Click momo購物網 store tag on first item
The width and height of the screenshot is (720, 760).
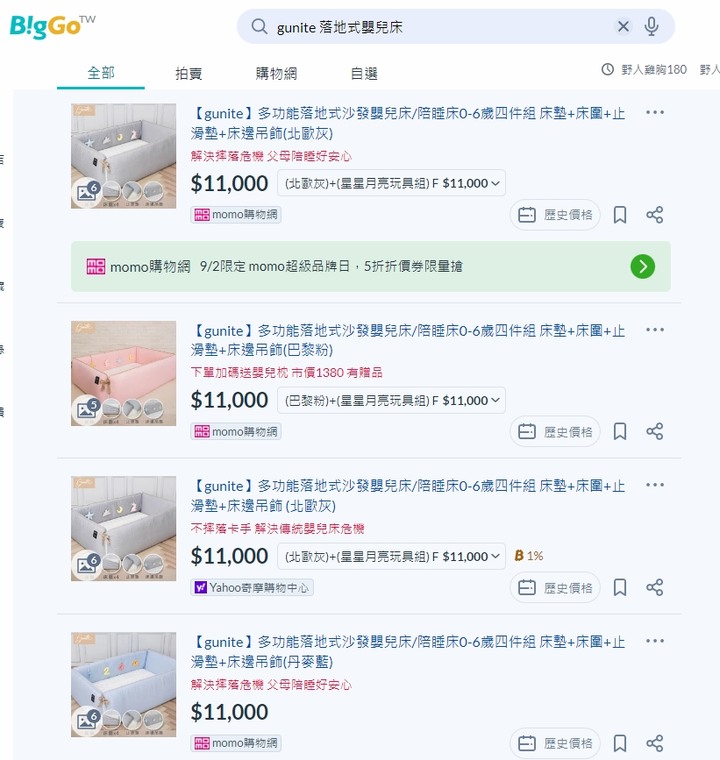click(236, 215)
